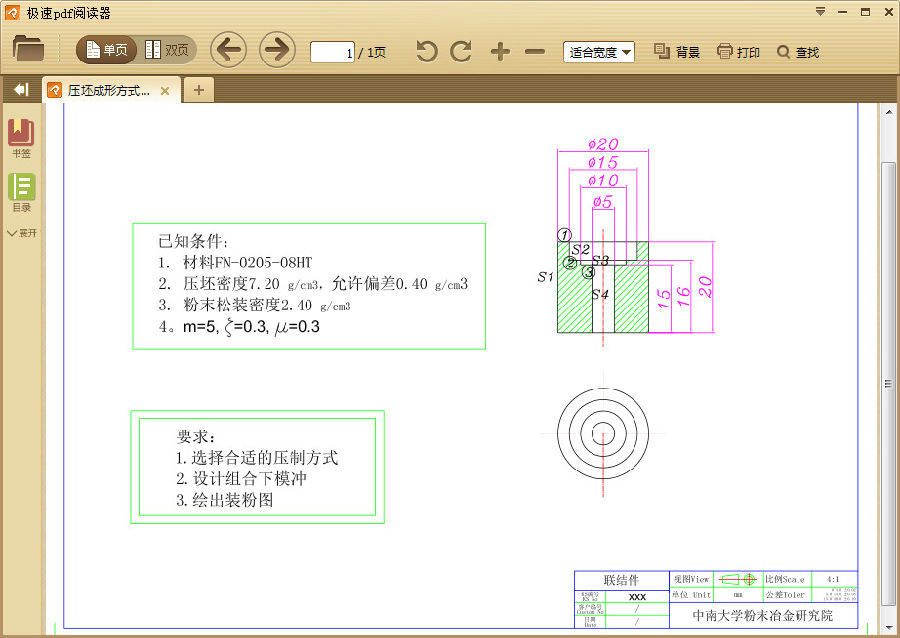
Task: Go to the next page arrow
Action: click(x=277, y=50)
